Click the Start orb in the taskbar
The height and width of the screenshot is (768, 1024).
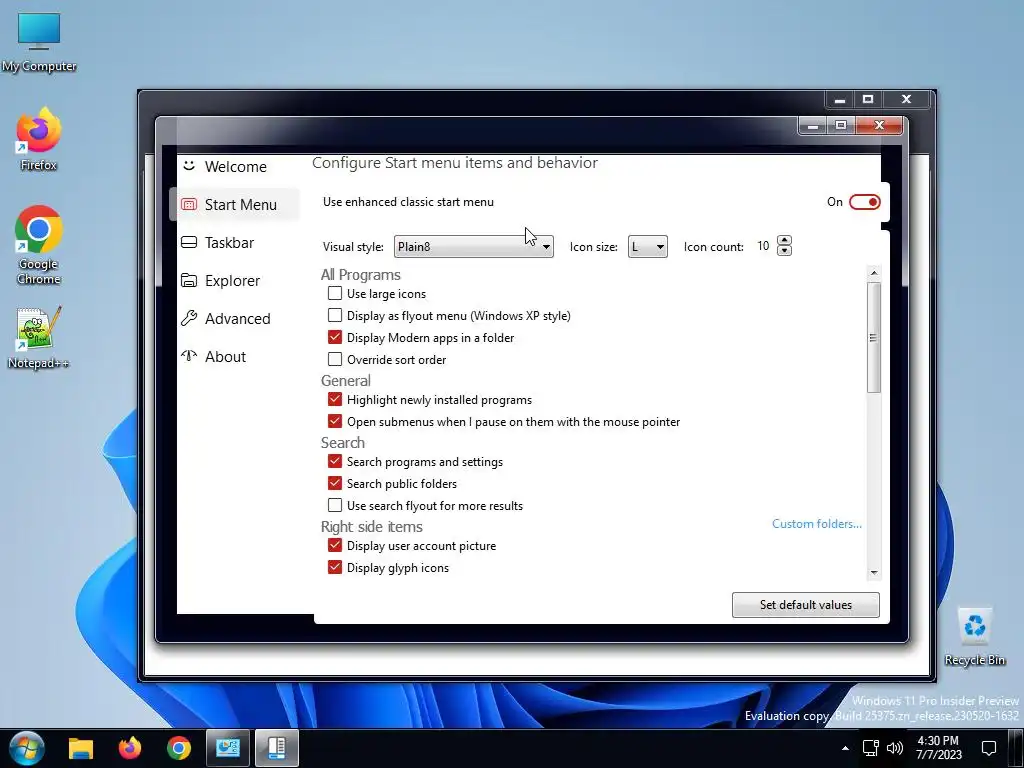tap(27, 748)
